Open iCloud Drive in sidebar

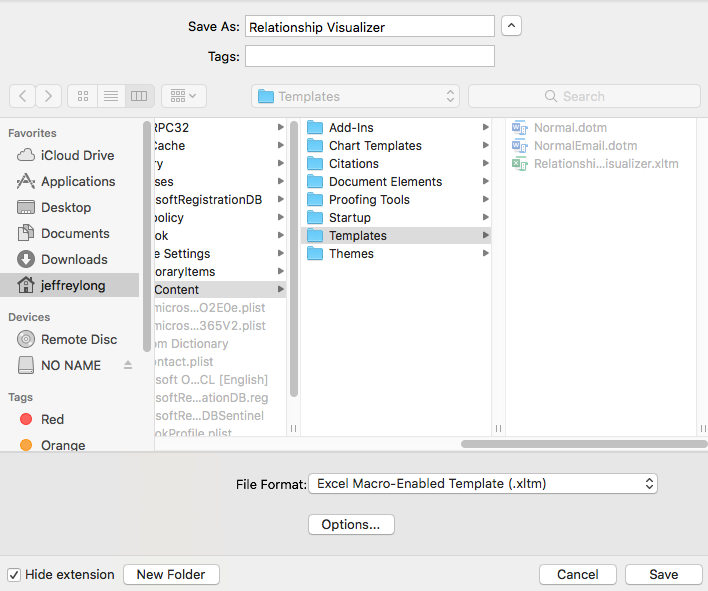point(77,156)
